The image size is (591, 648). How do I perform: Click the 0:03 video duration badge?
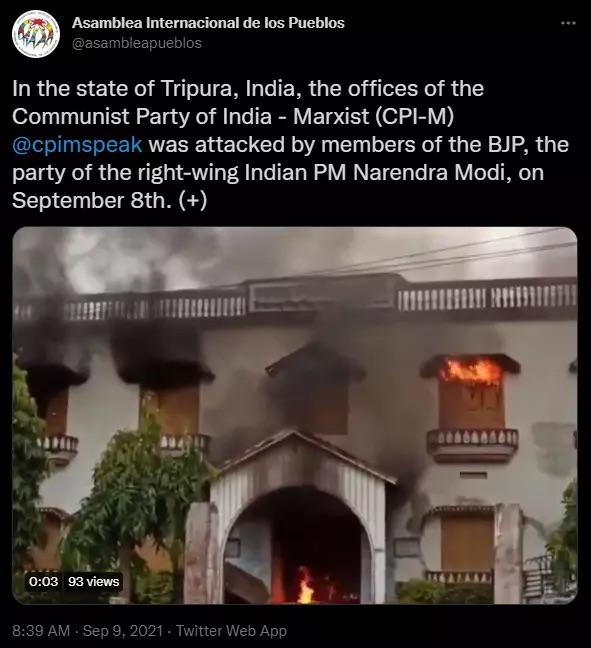coord(43,581)
